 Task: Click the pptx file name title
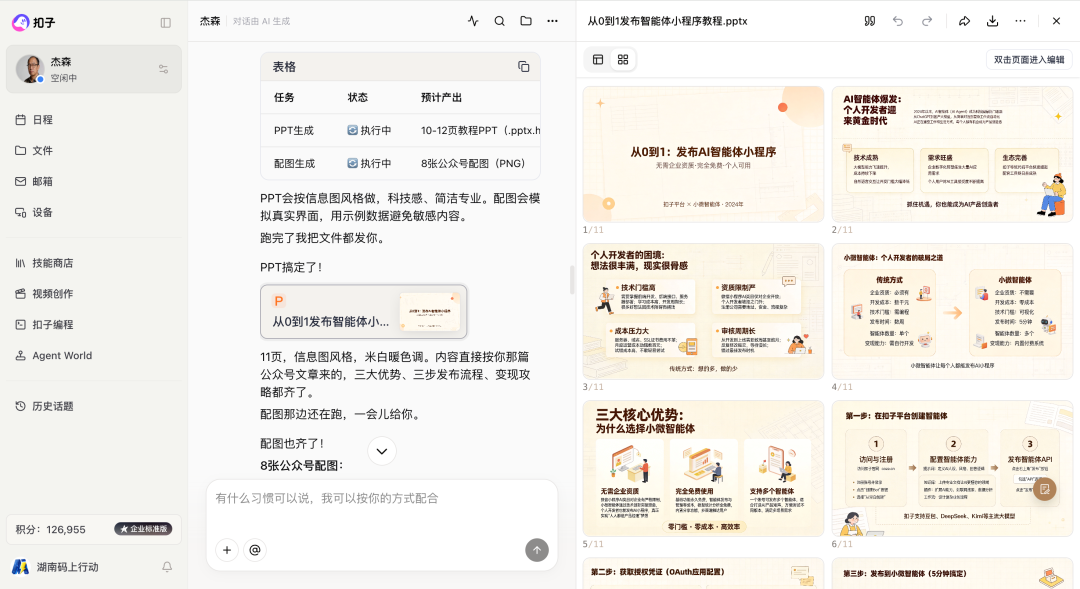click(x=667, y=21)
